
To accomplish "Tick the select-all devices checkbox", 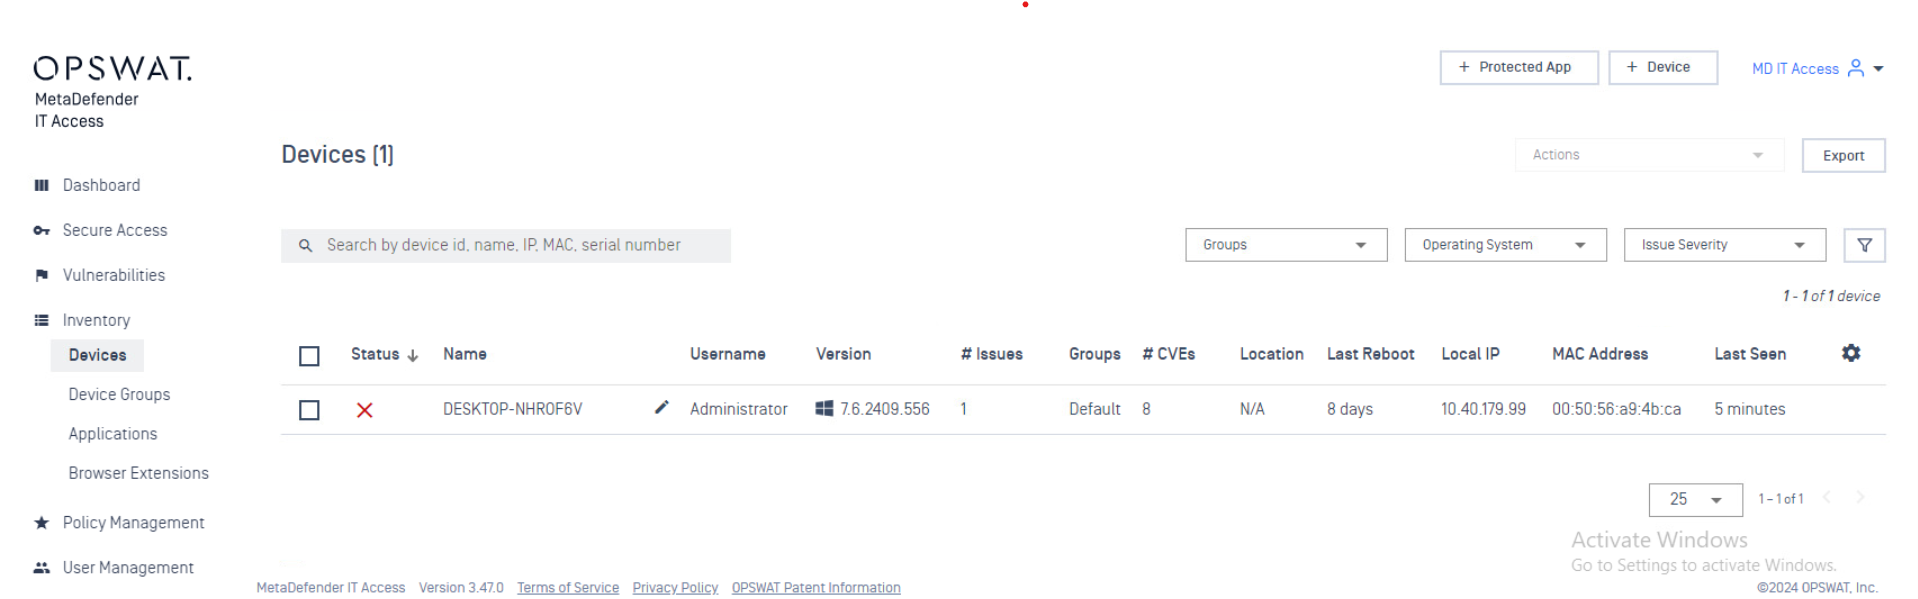I will (309, 356).
